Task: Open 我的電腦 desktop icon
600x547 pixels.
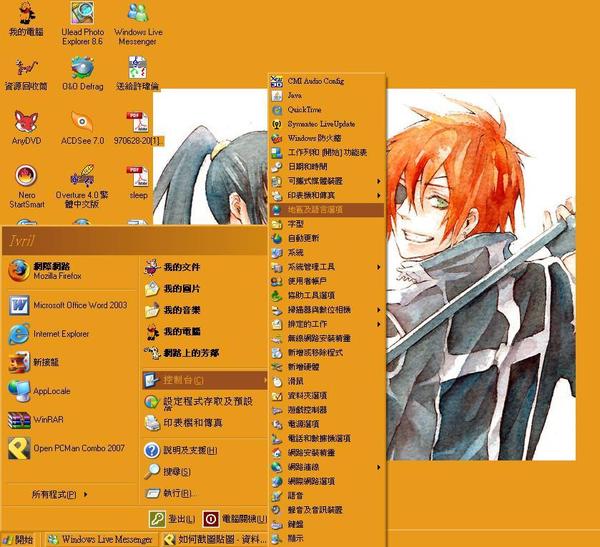Action: pyautogui.click(x=26, y=19)
